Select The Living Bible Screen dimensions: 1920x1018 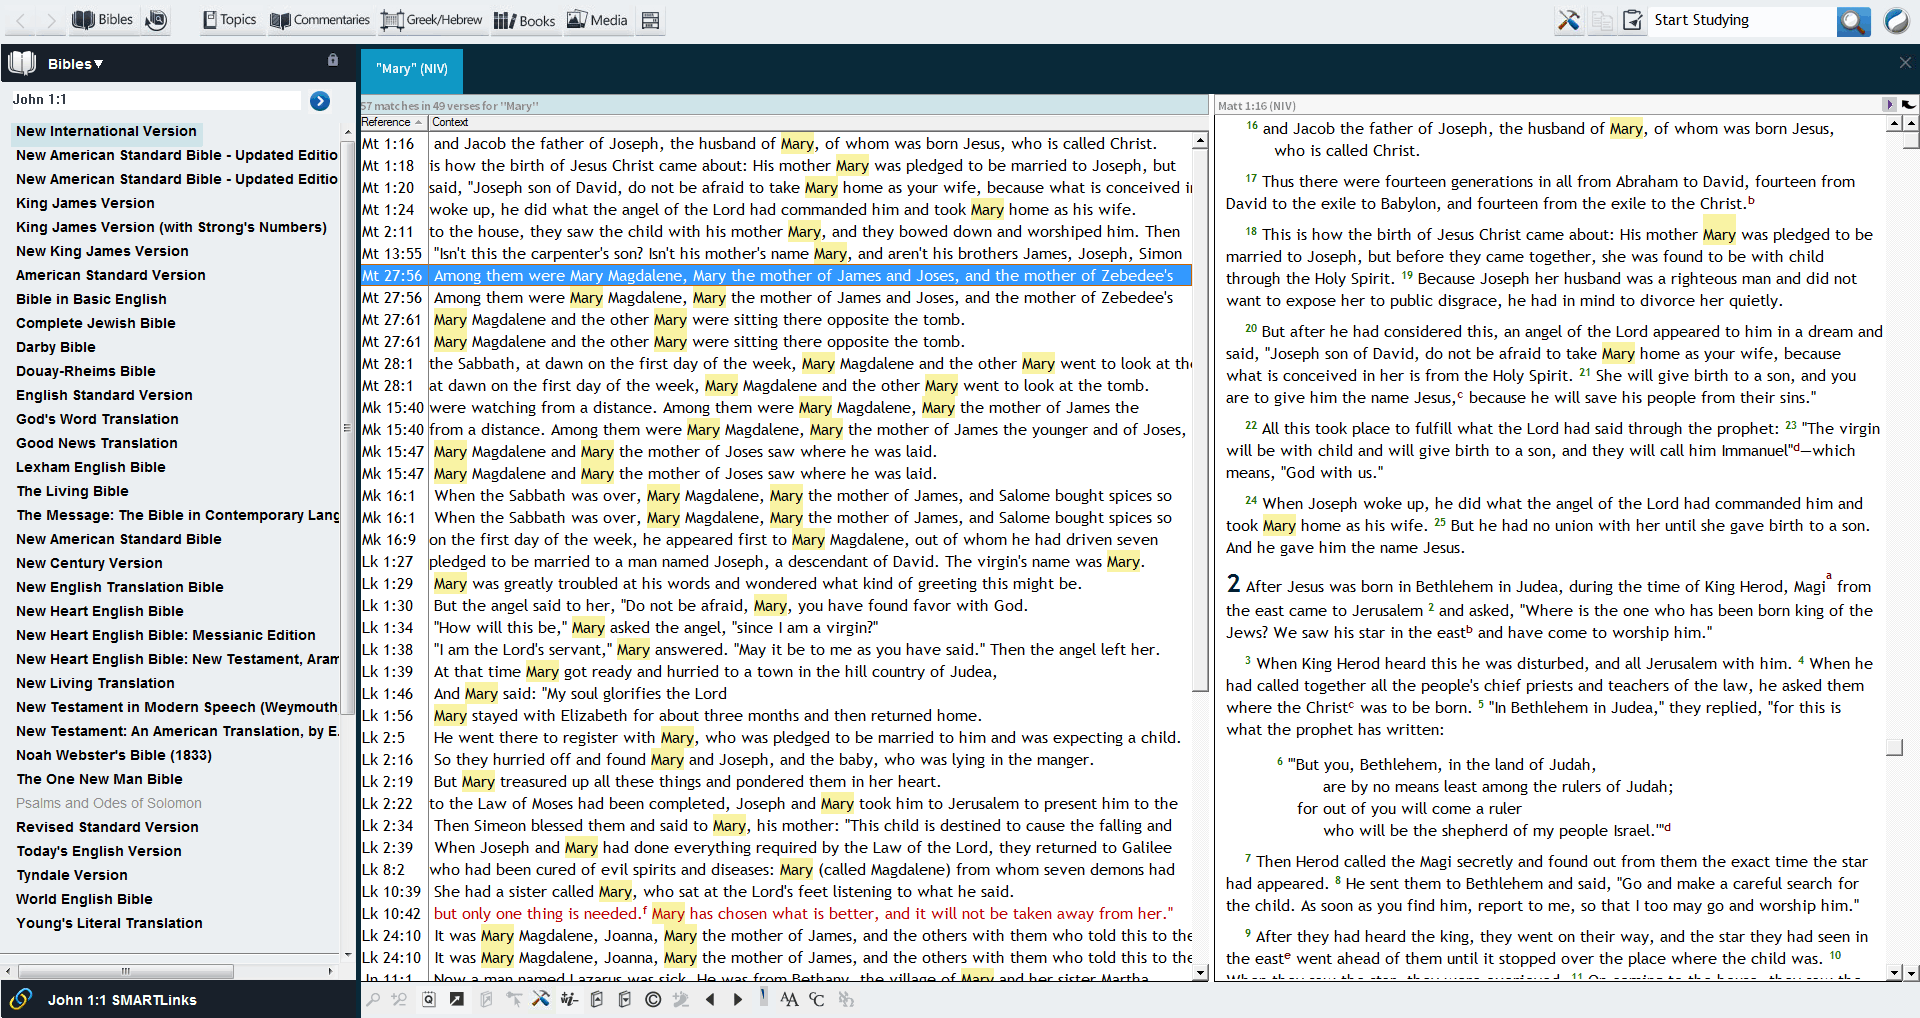72,491
